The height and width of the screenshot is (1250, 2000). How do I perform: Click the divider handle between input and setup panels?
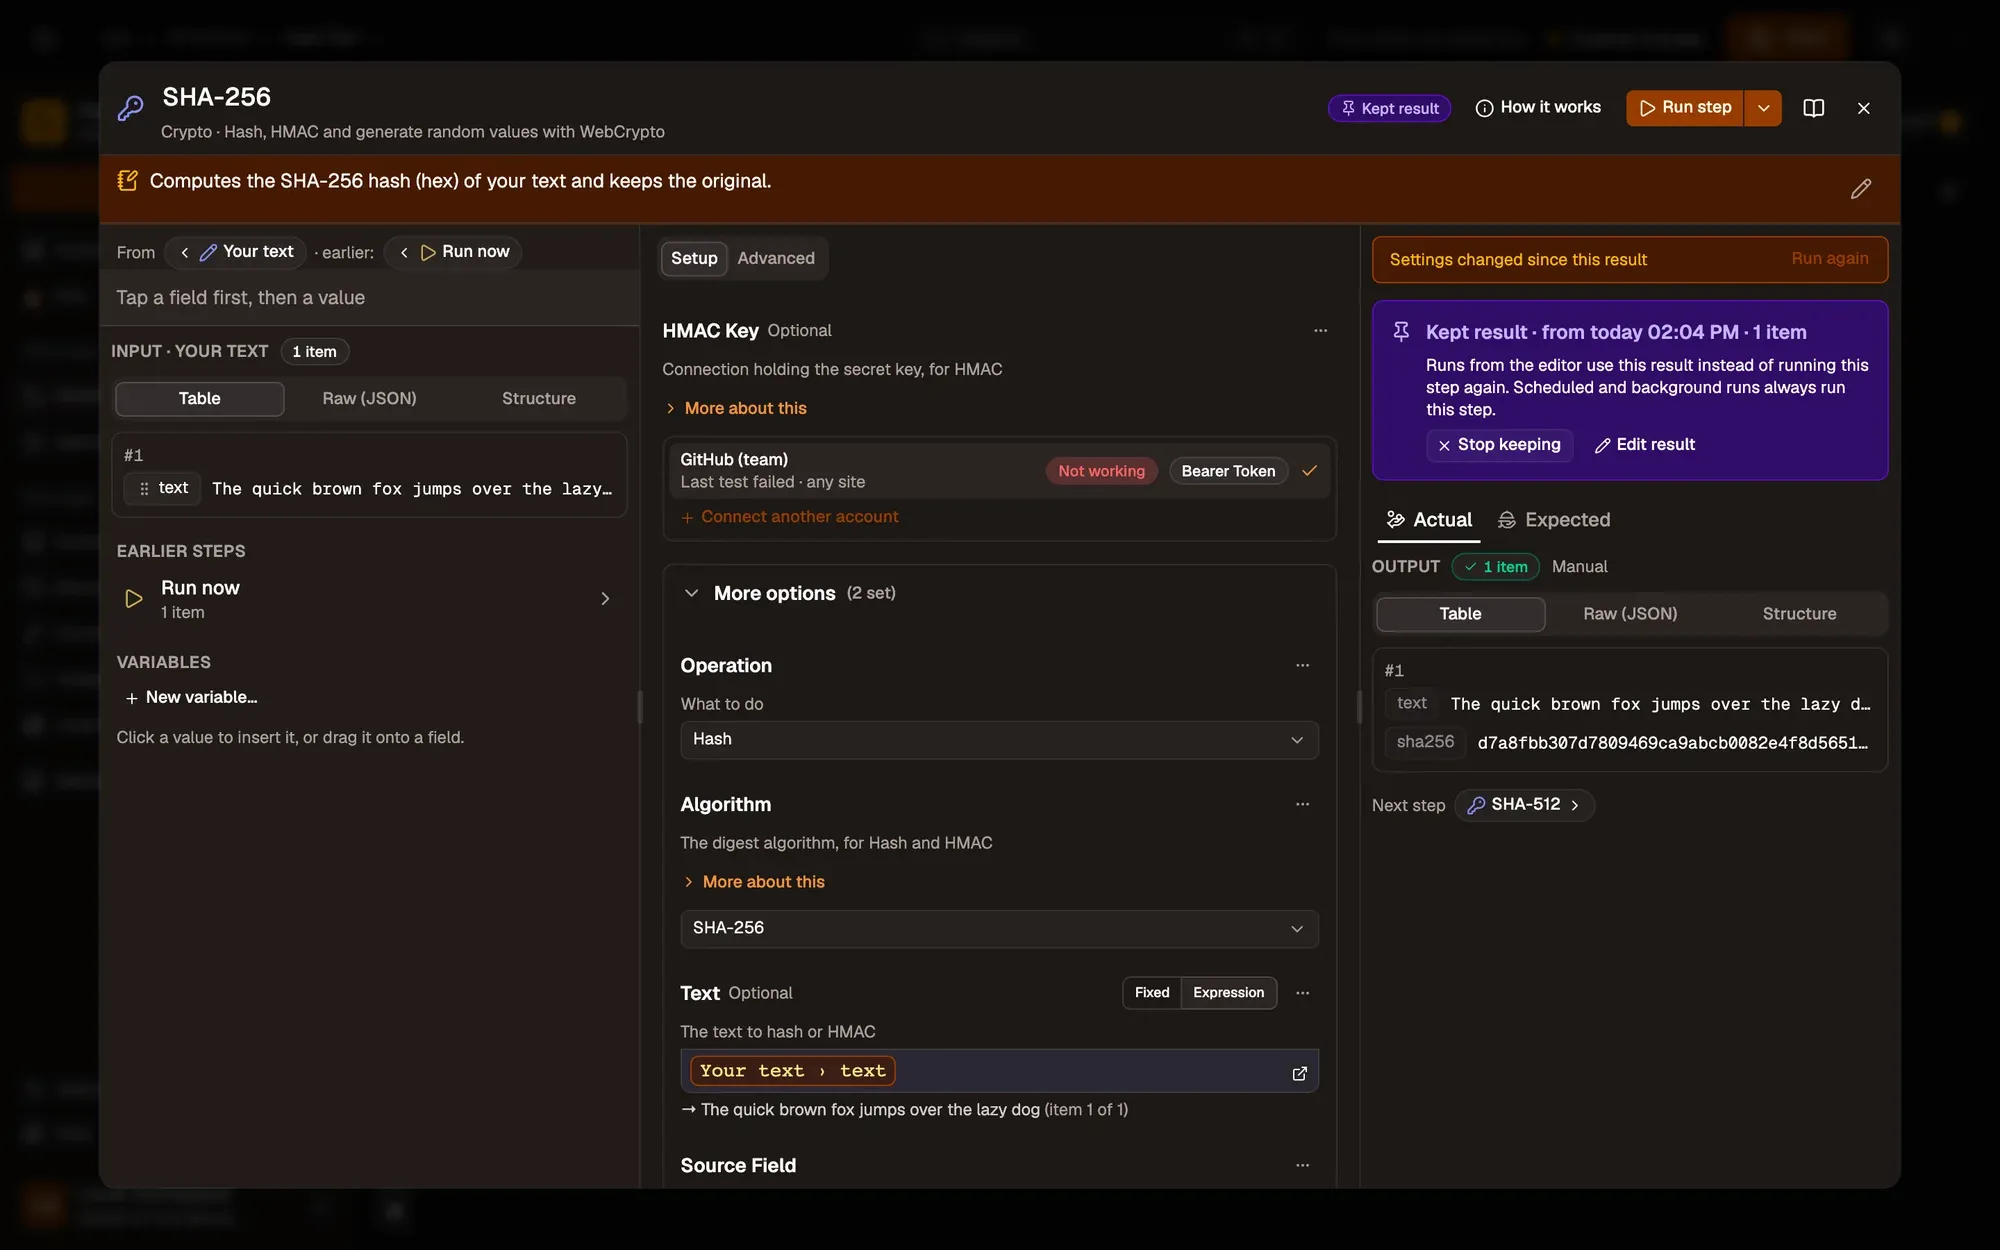coord(640,706)
